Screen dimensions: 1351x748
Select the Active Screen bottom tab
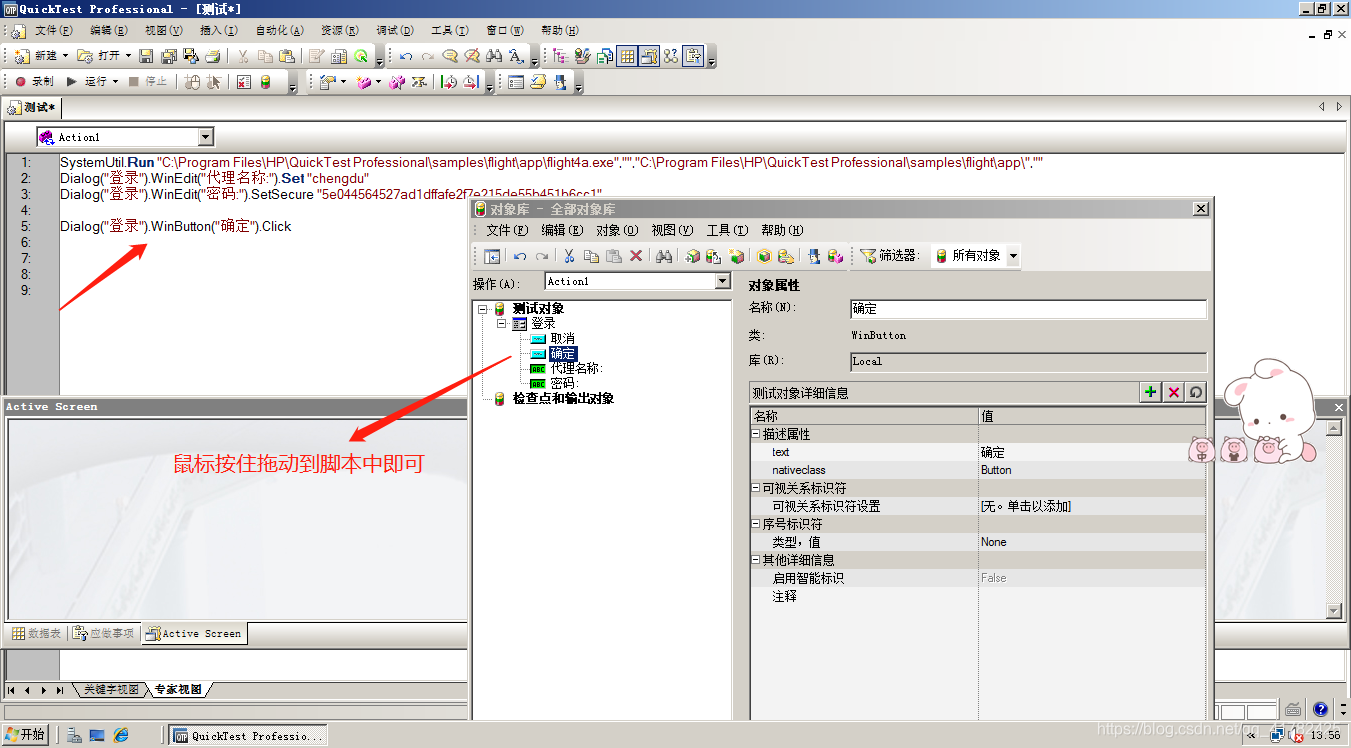193,633
